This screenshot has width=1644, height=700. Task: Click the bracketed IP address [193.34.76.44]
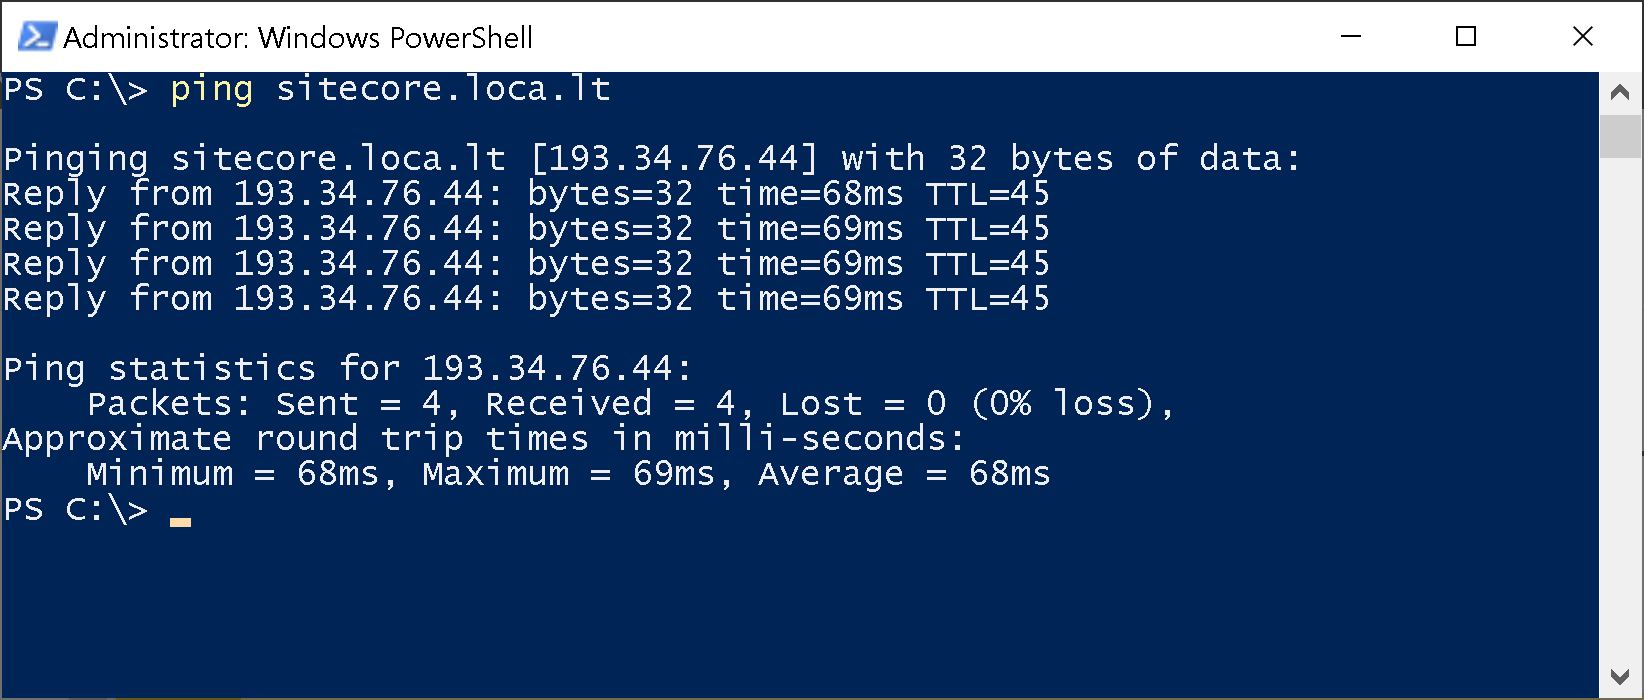pos(674,158)
